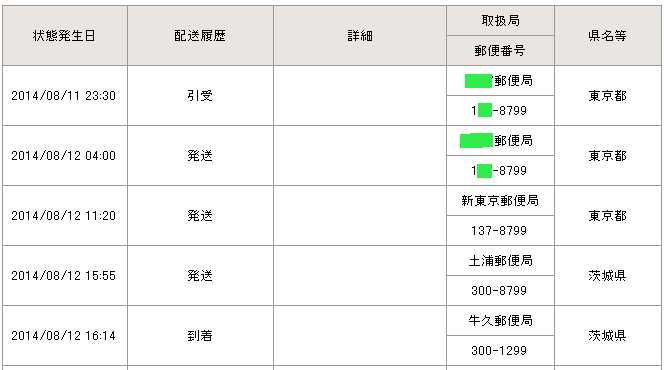The height and width of the screenshot is (370, 664).
Task: Click the 詳細 column header
Action: [360, 36]
